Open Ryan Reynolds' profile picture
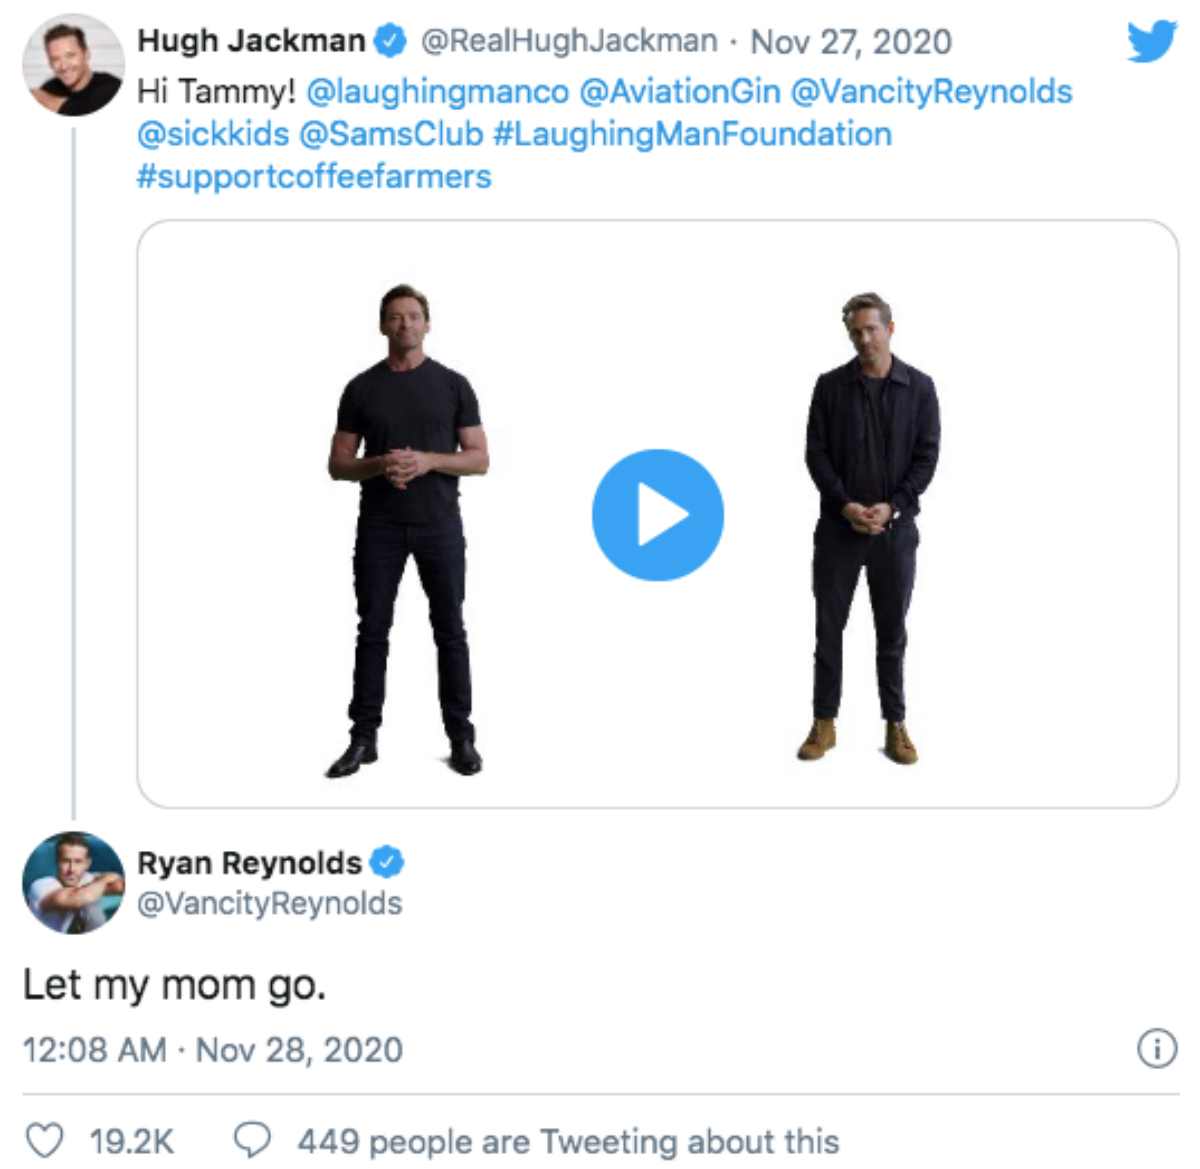Image resolution: width=1200 pixels, height=1169 pixels. tap(73, 882)
